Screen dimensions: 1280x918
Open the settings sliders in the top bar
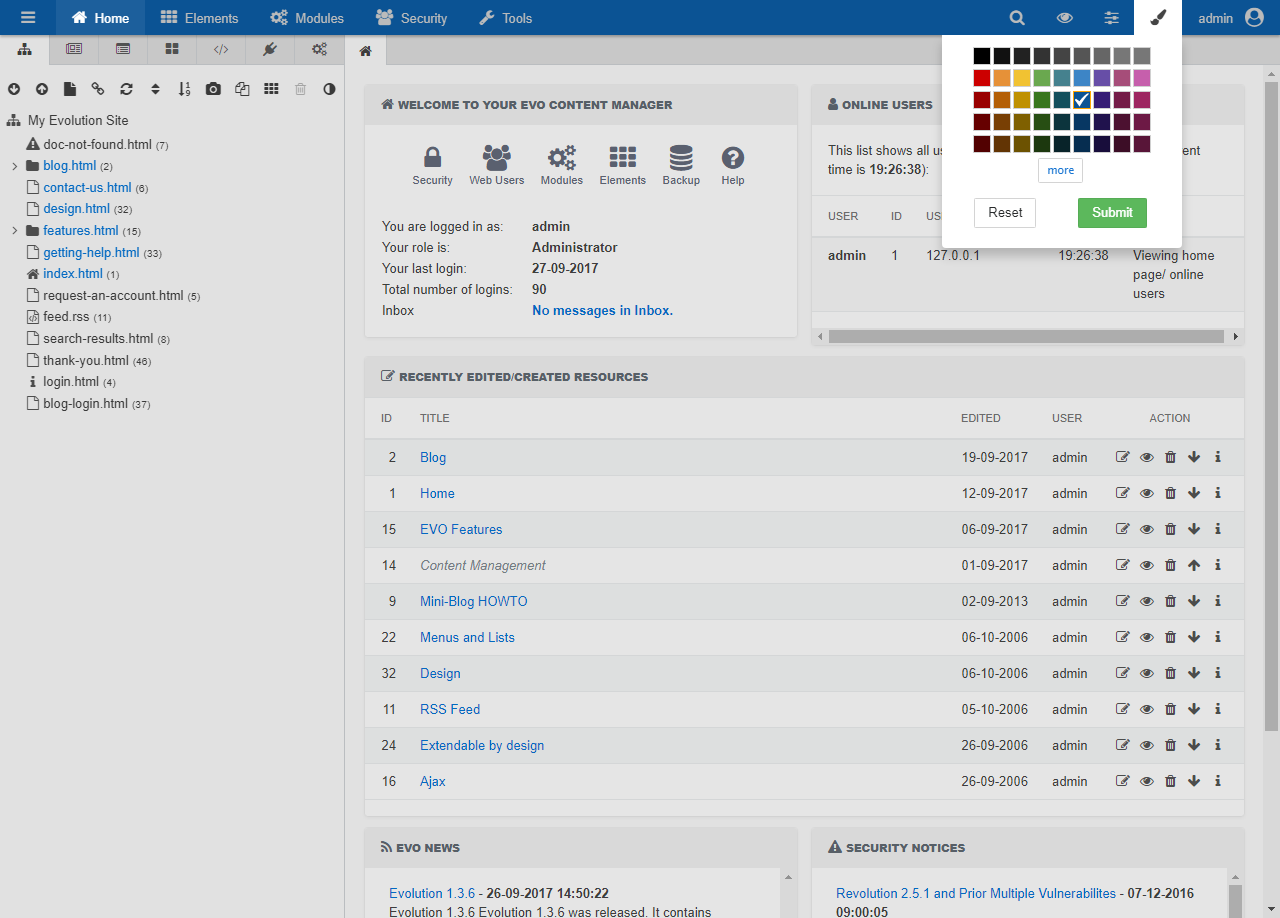pos(1112,17)
